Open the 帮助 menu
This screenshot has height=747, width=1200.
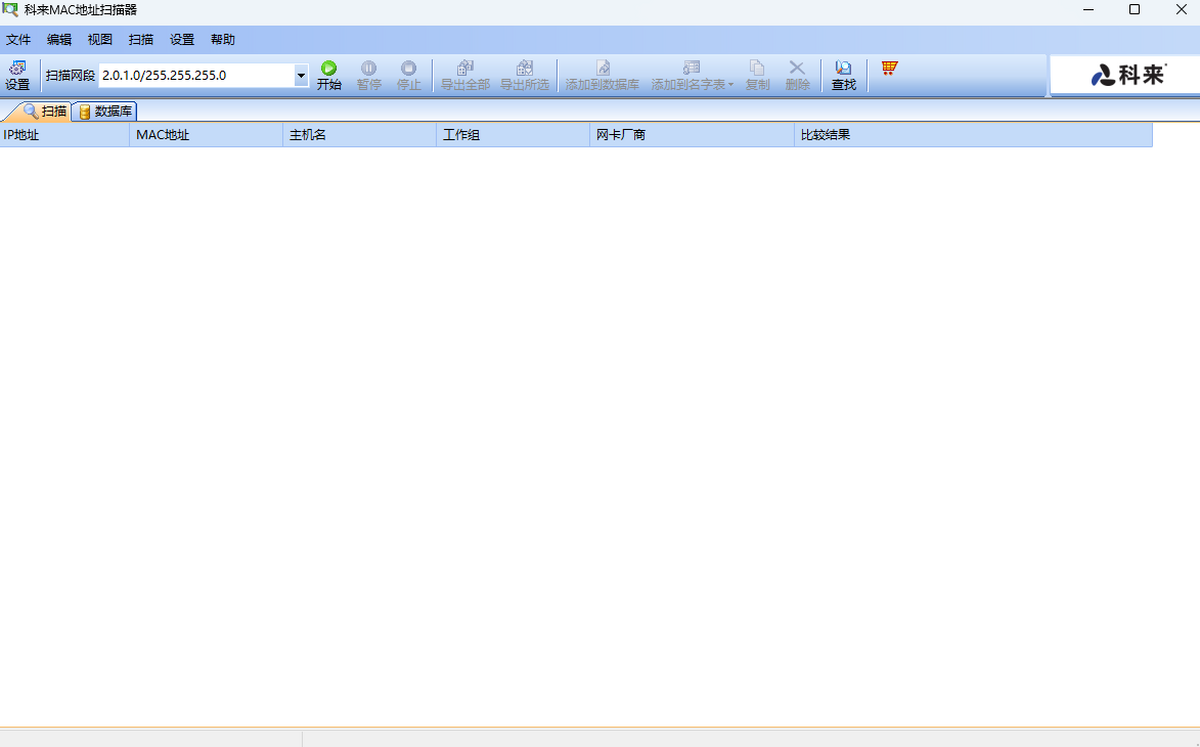point(223,40)
